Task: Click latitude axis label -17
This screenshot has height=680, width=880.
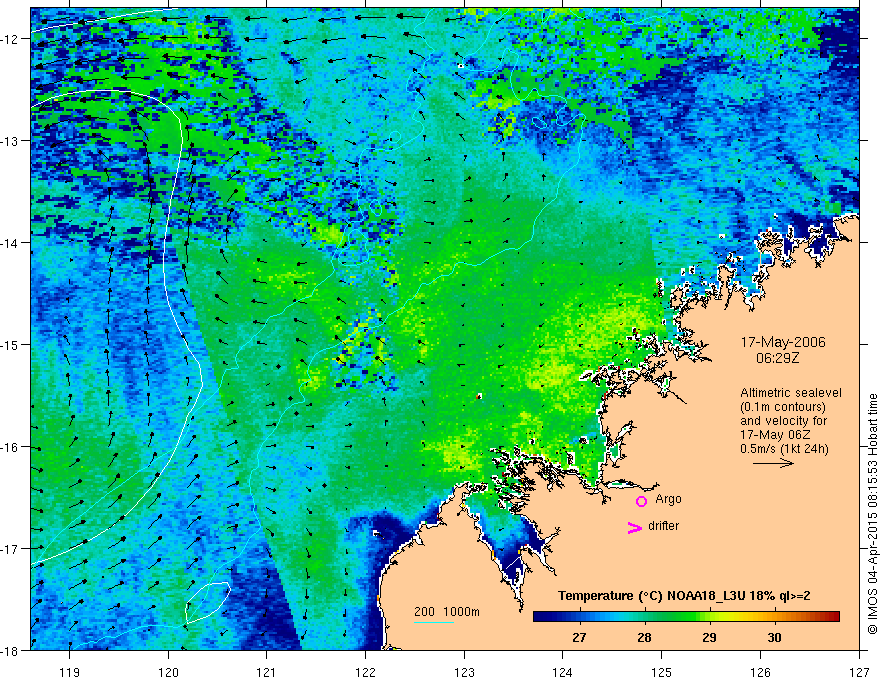Action: [x=10, y=548]
